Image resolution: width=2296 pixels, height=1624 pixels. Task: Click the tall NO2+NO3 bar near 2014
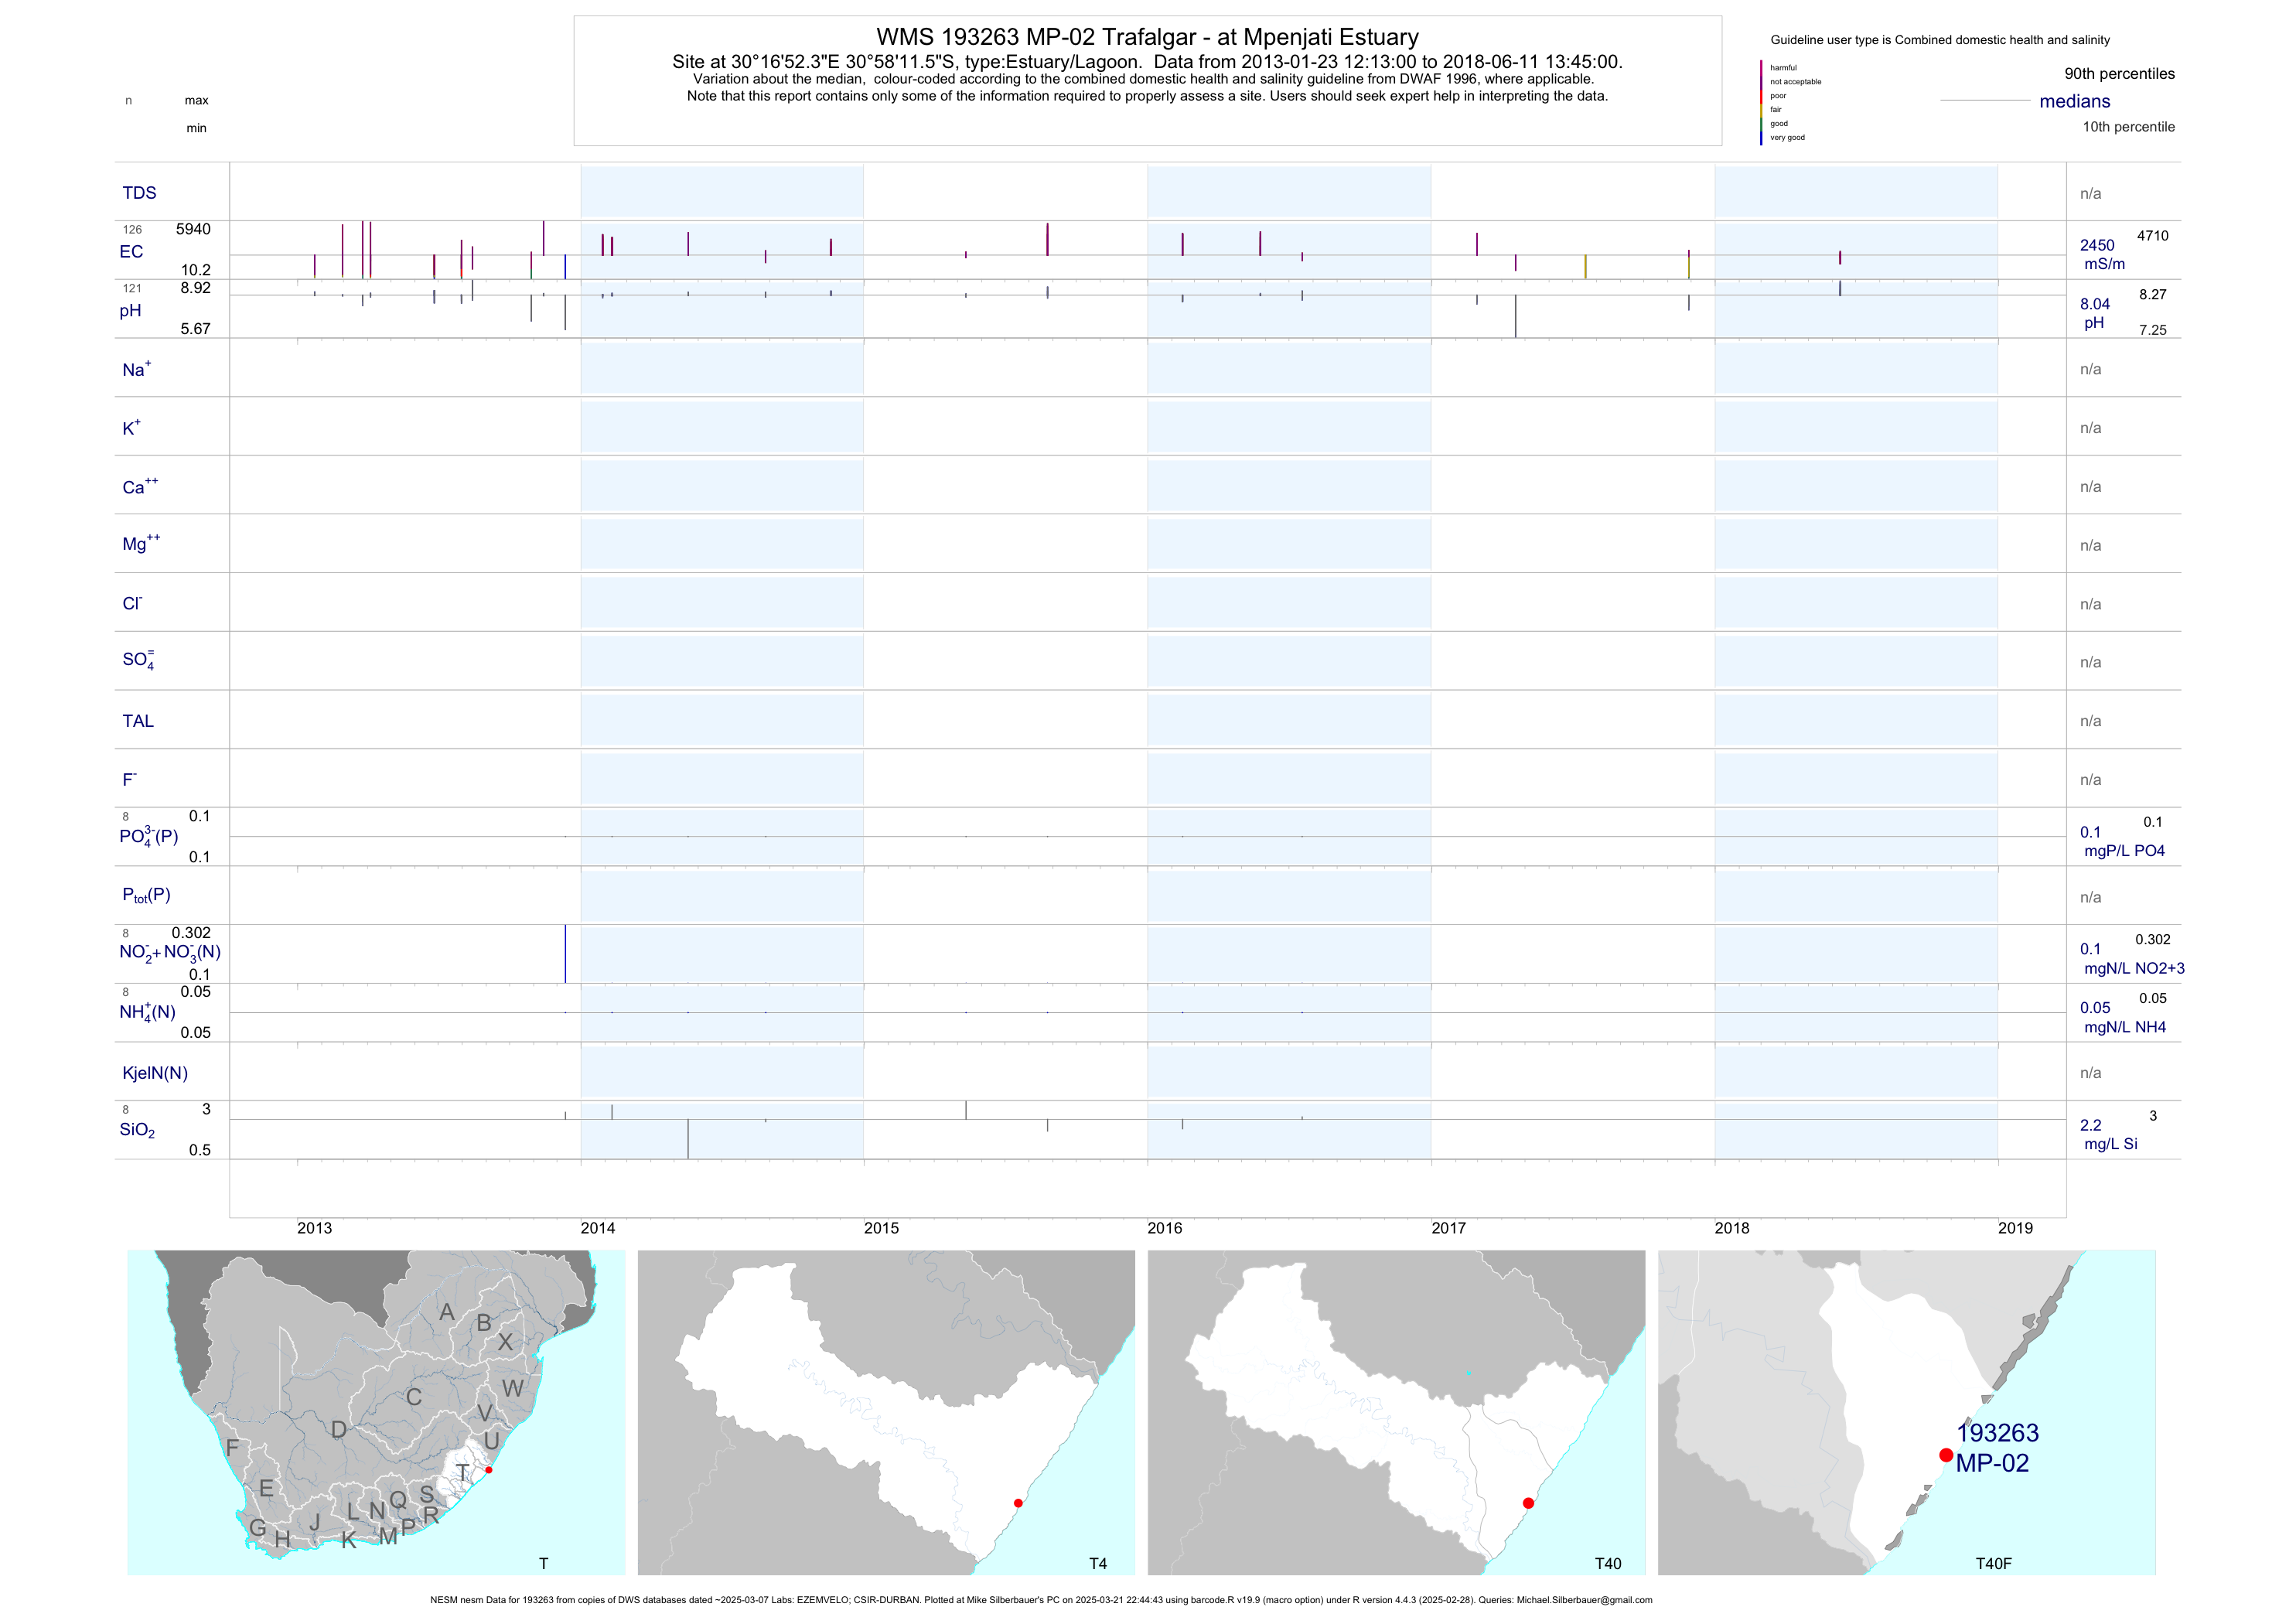tap(565, 953)
